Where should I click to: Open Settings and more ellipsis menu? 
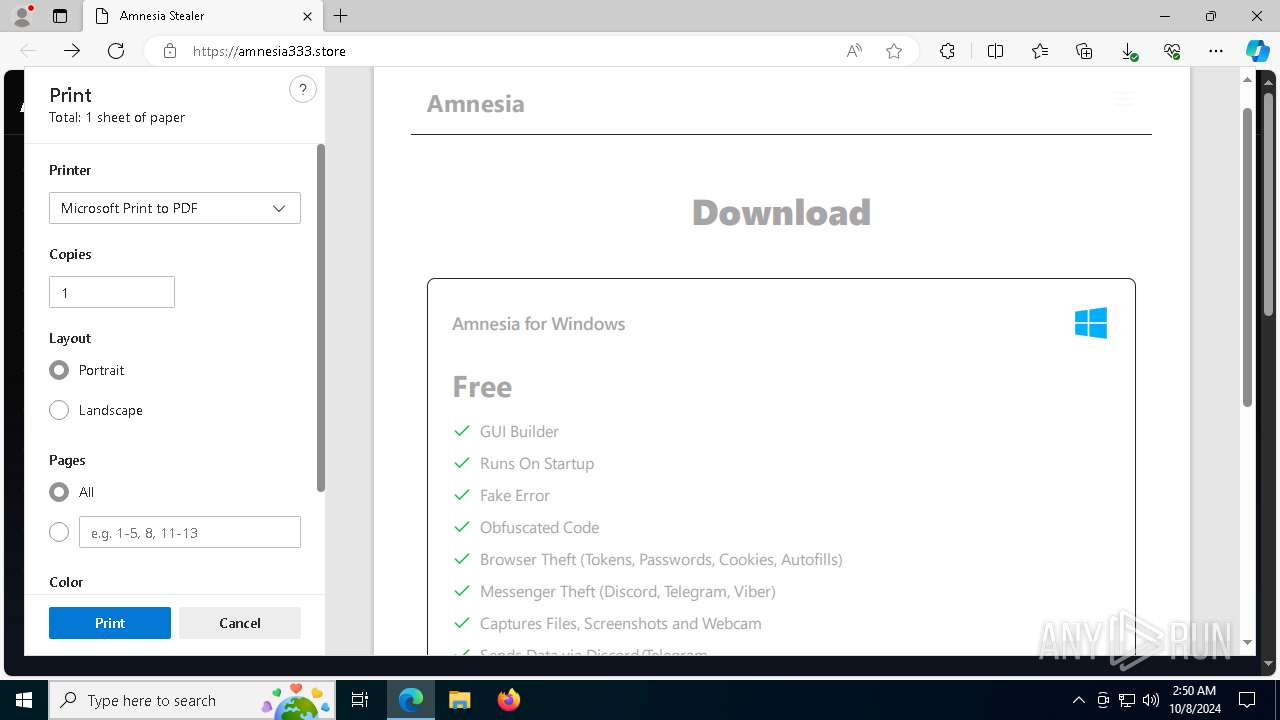click(1216, 51)
